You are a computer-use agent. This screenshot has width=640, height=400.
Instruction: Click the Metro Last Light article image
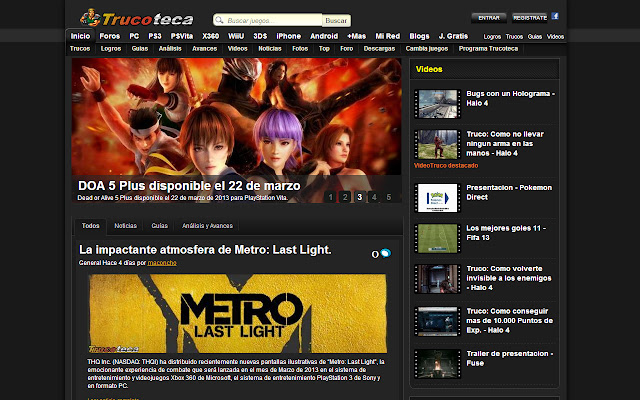pyautogui.click(x=238, y=313)
